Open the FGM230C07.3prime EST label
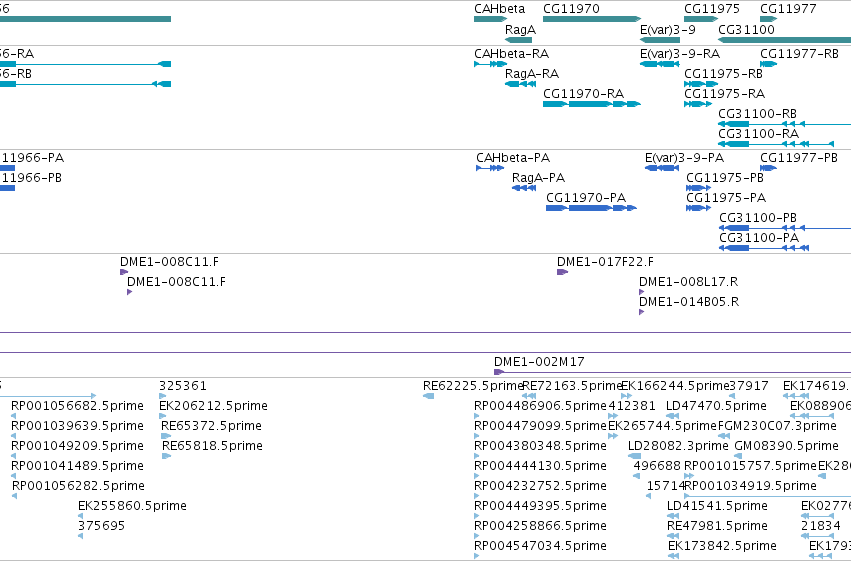 (777, 426)
